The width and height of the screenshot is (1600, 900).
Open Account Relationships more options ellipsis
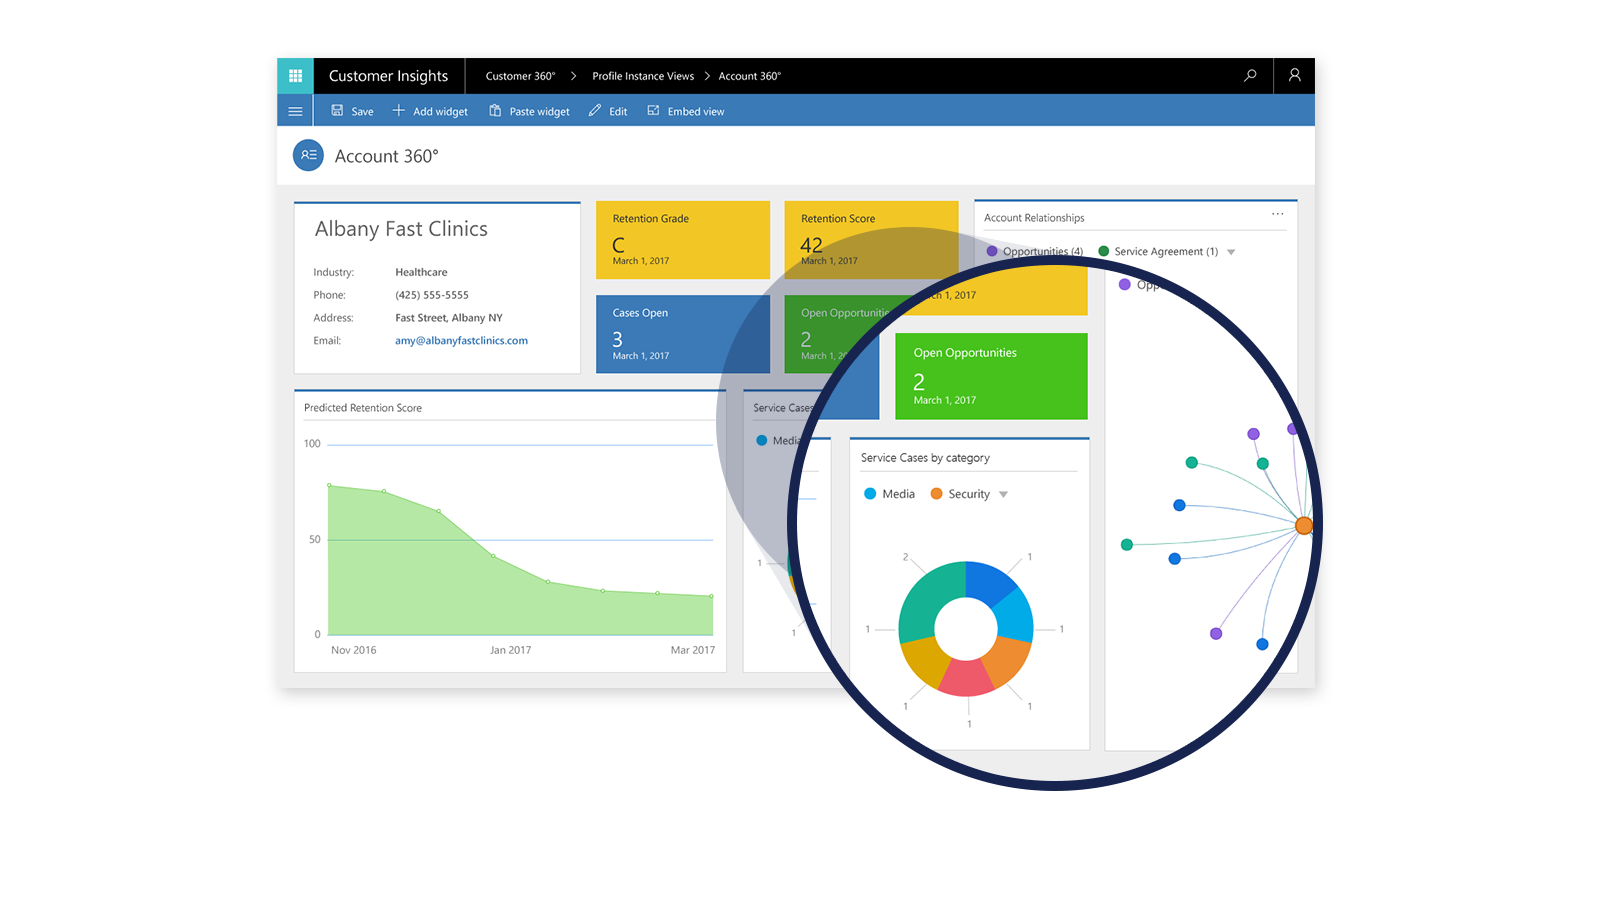coord(1277,214)
